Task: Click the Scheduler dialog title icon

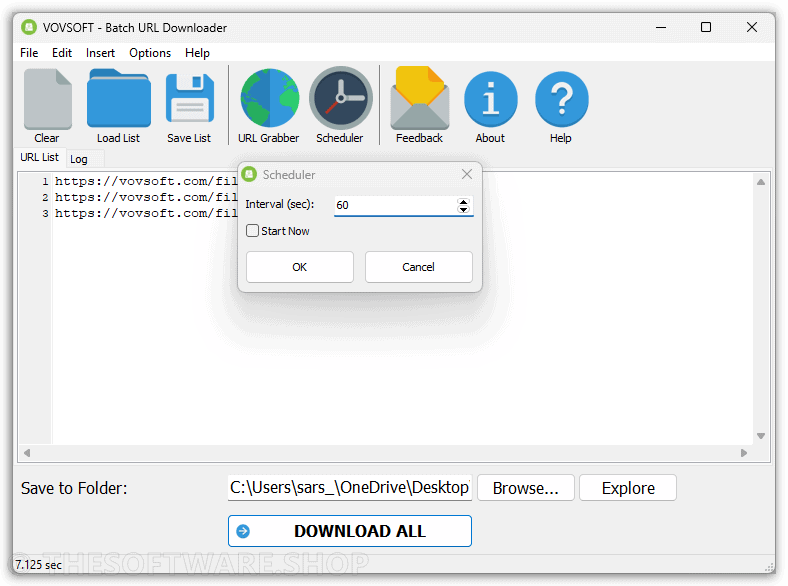Action: tap(249, 174)
